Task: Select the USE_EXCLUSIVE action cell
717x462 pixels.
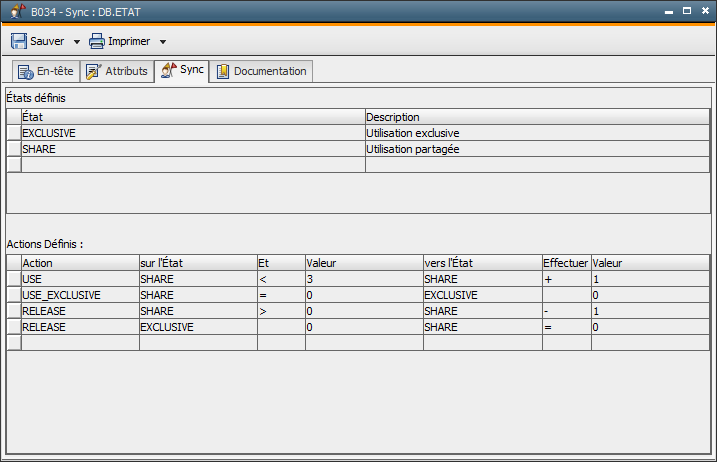Action: point(80,296)
